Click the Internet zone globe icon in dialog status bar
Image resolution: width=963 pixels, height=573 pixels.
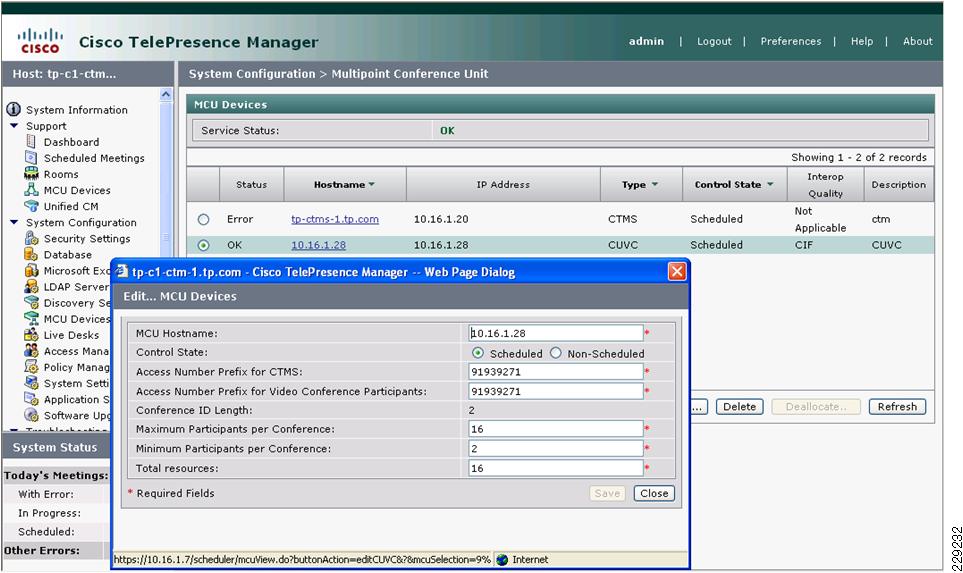[x=502, y=559]
